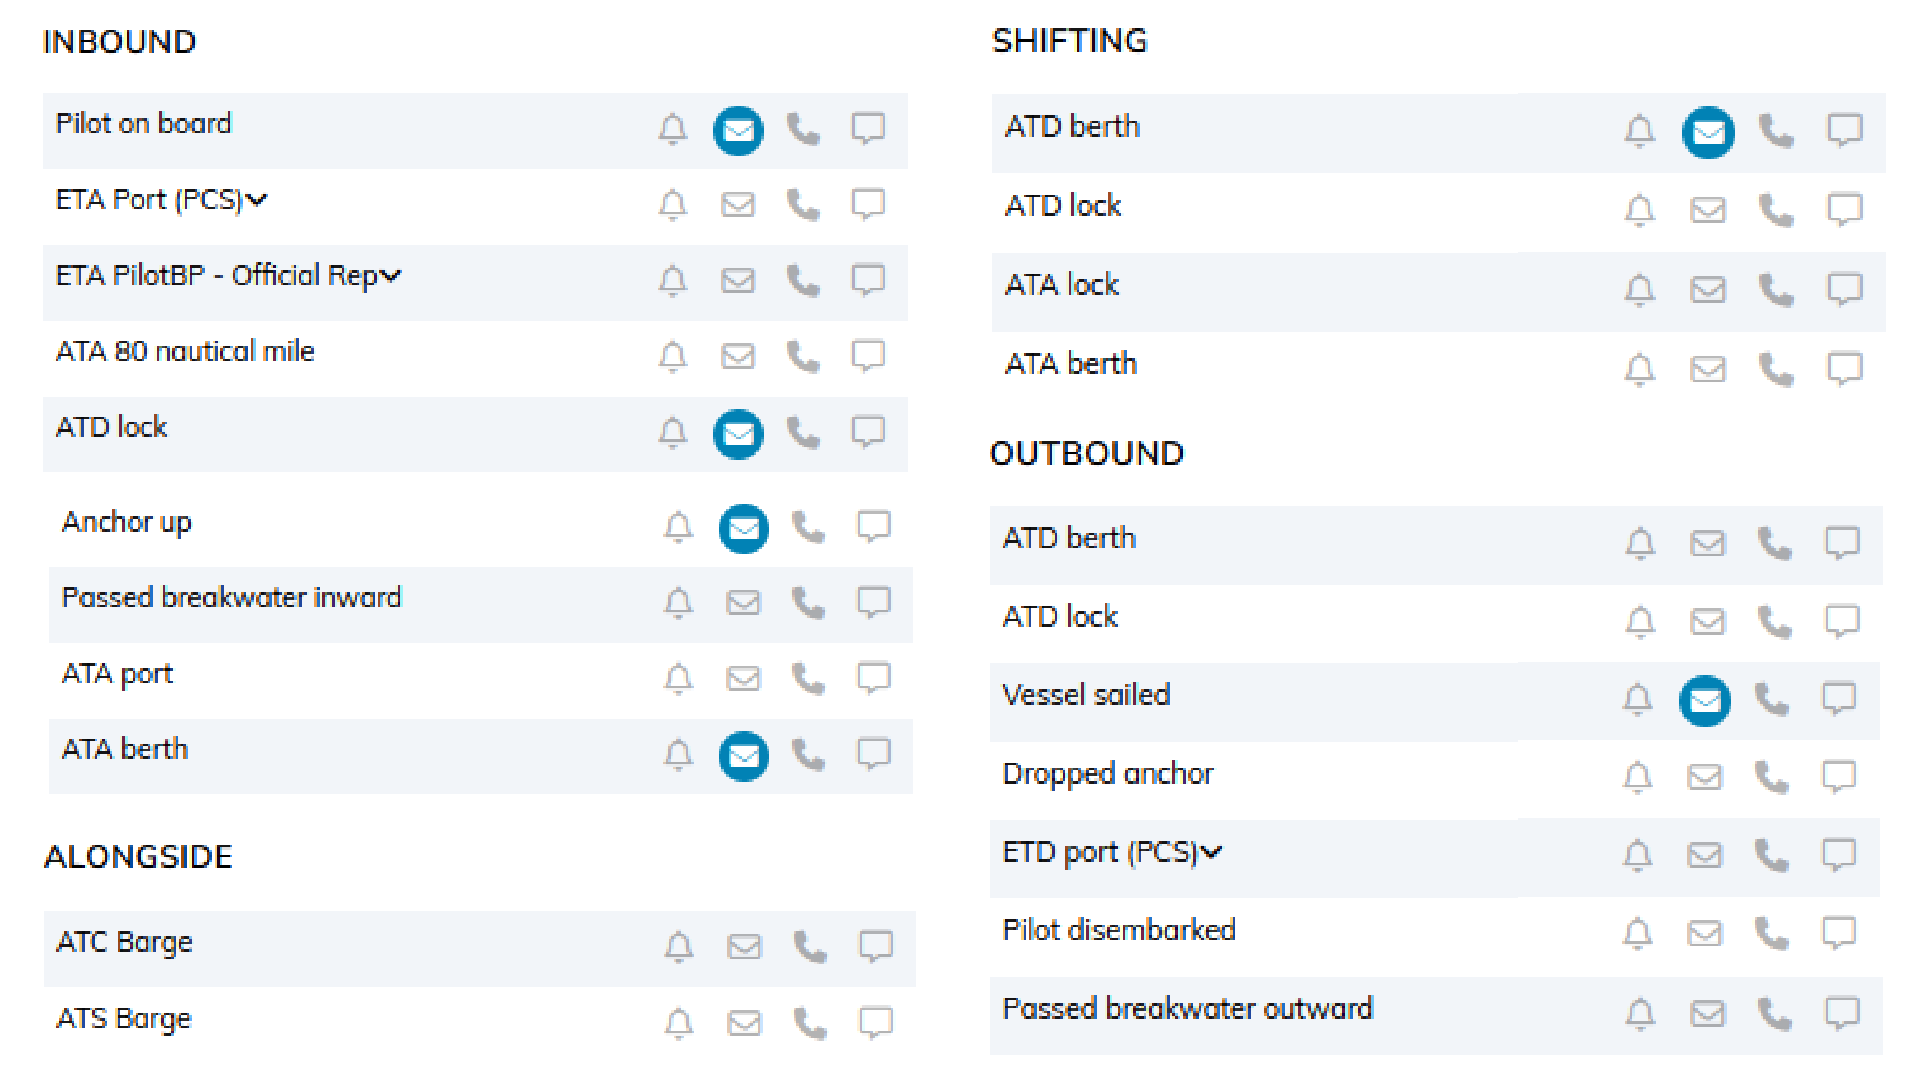Expand ETA Port (PCS) dropdown

(x=257, y=200)
